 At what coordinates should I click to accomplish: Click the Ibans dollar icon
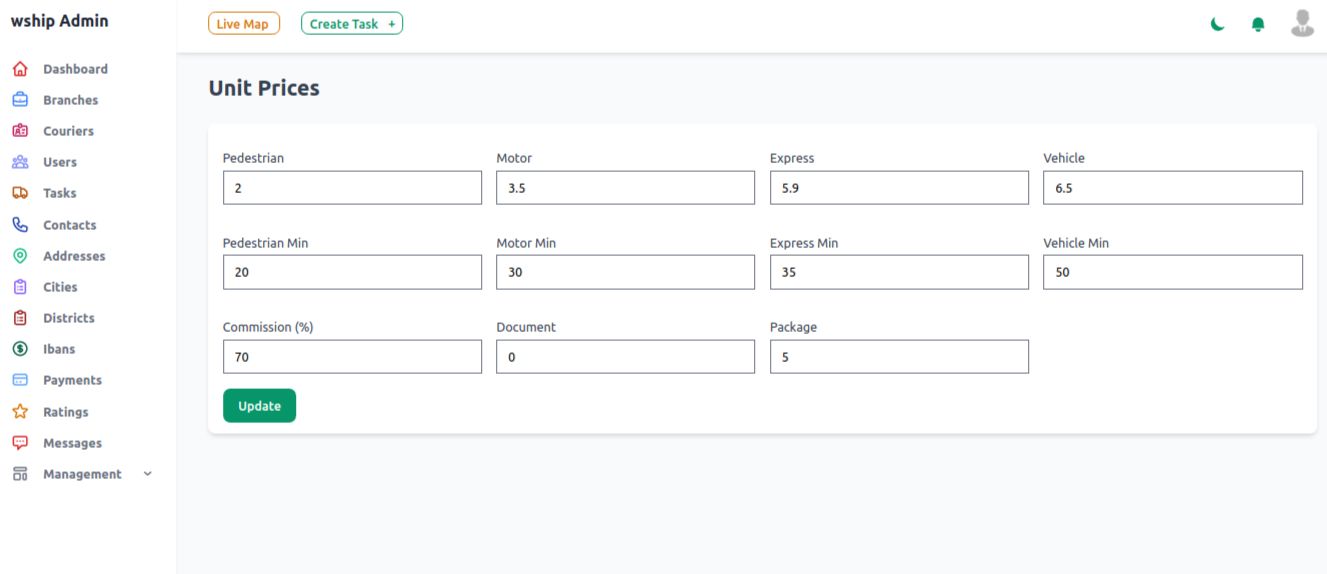point(19,349)
